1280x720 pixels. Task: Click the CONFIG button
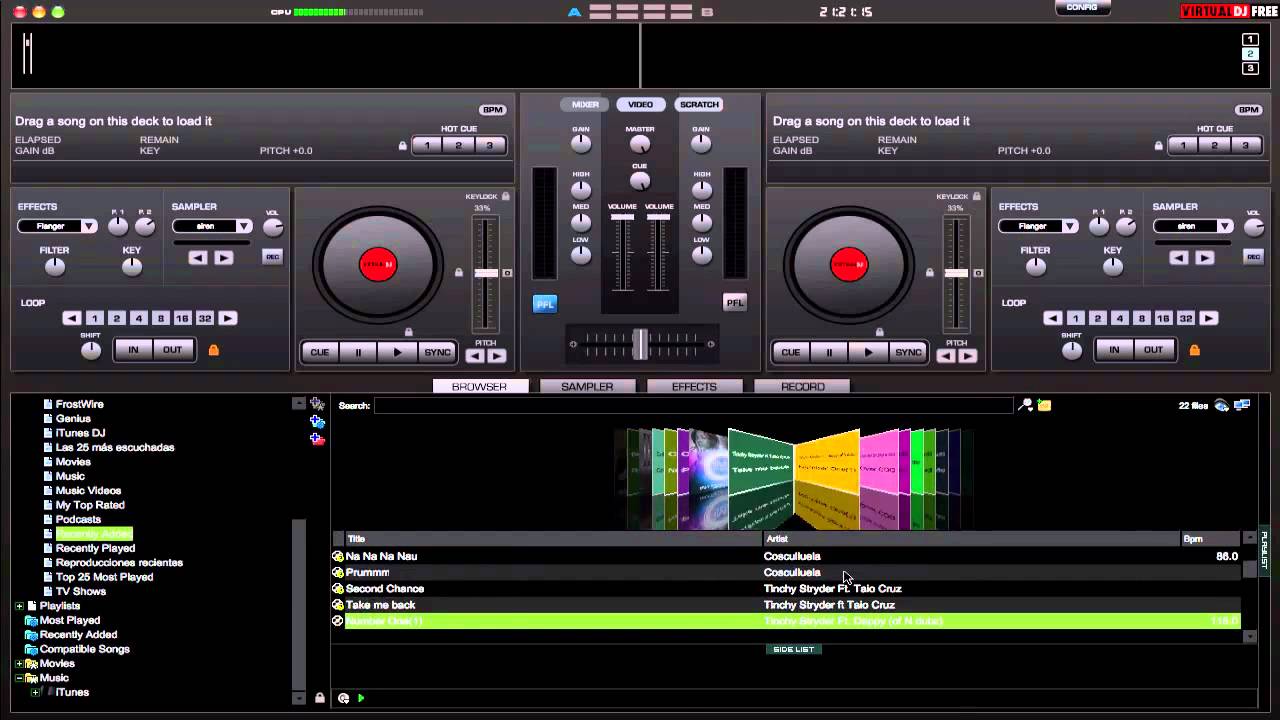pyautogui.click(x=1082, y=7)
